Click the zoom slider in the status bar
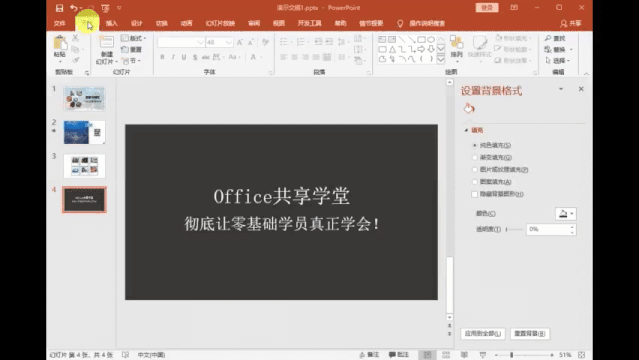639x360 pixels. point(524,355)
